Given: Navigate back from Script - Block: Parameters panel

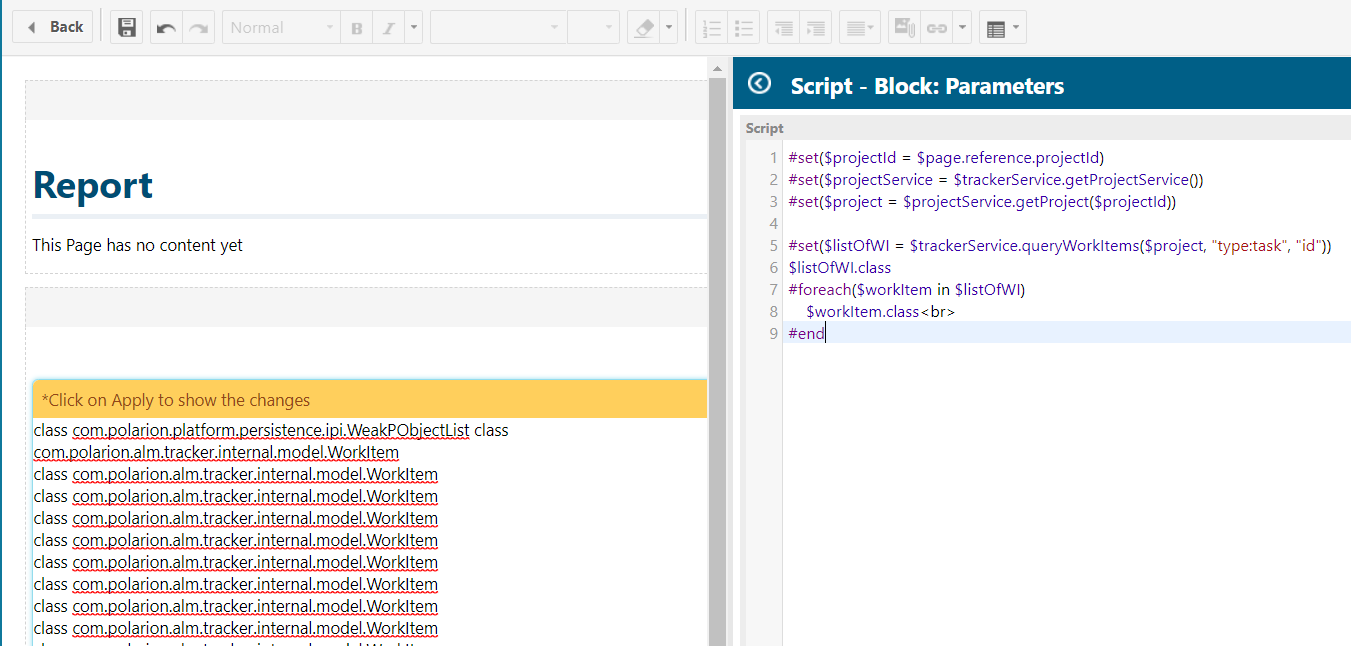Looking at the screenshot, I should coord(759,84).
